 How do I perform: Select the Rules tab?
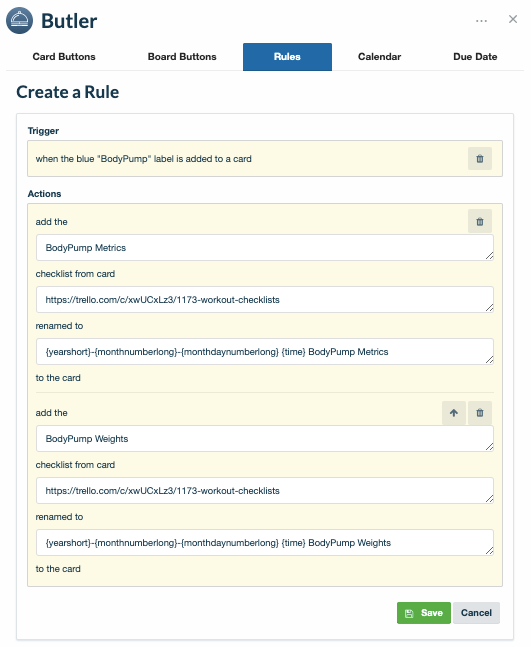click(x=287, y=57)
